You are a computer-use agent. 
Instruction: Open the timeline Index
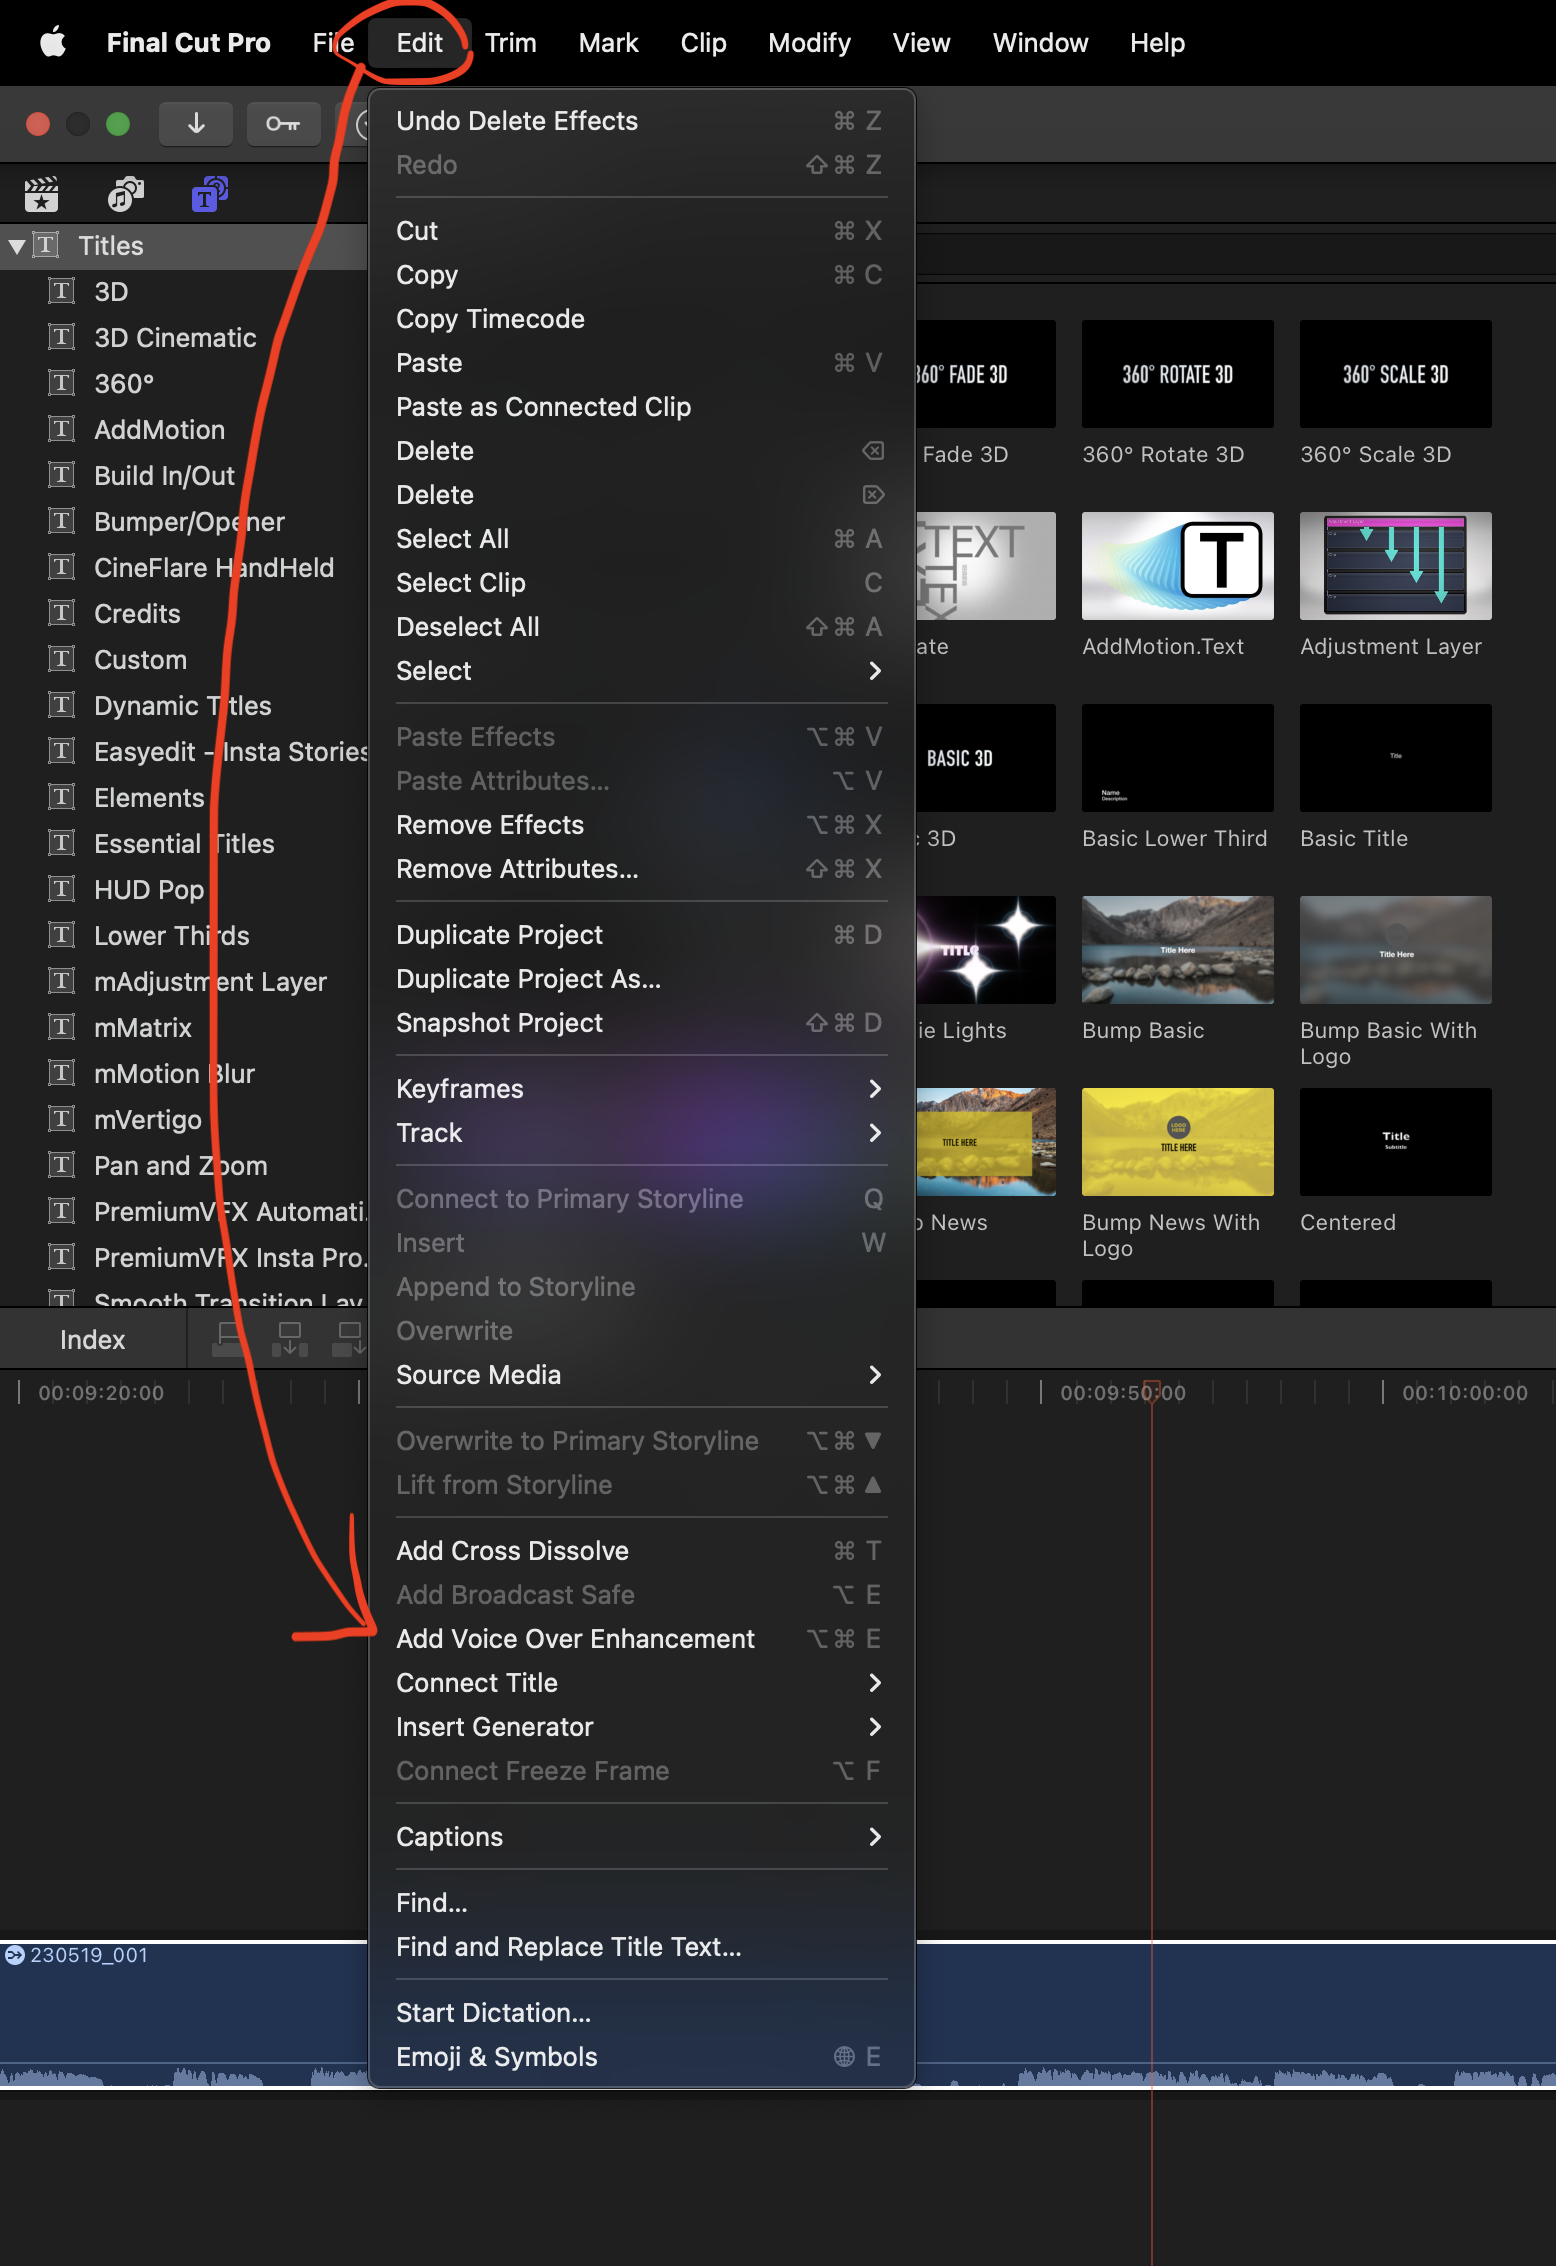[x=92, y=1340]
